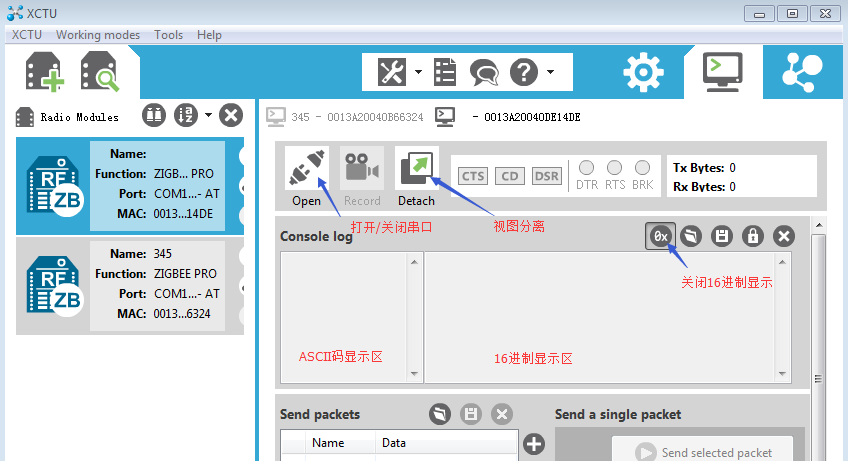Screen dimensions: 848x461
Task: Expand the sort options dropdown arrow
Action: (x=208, y=115)
